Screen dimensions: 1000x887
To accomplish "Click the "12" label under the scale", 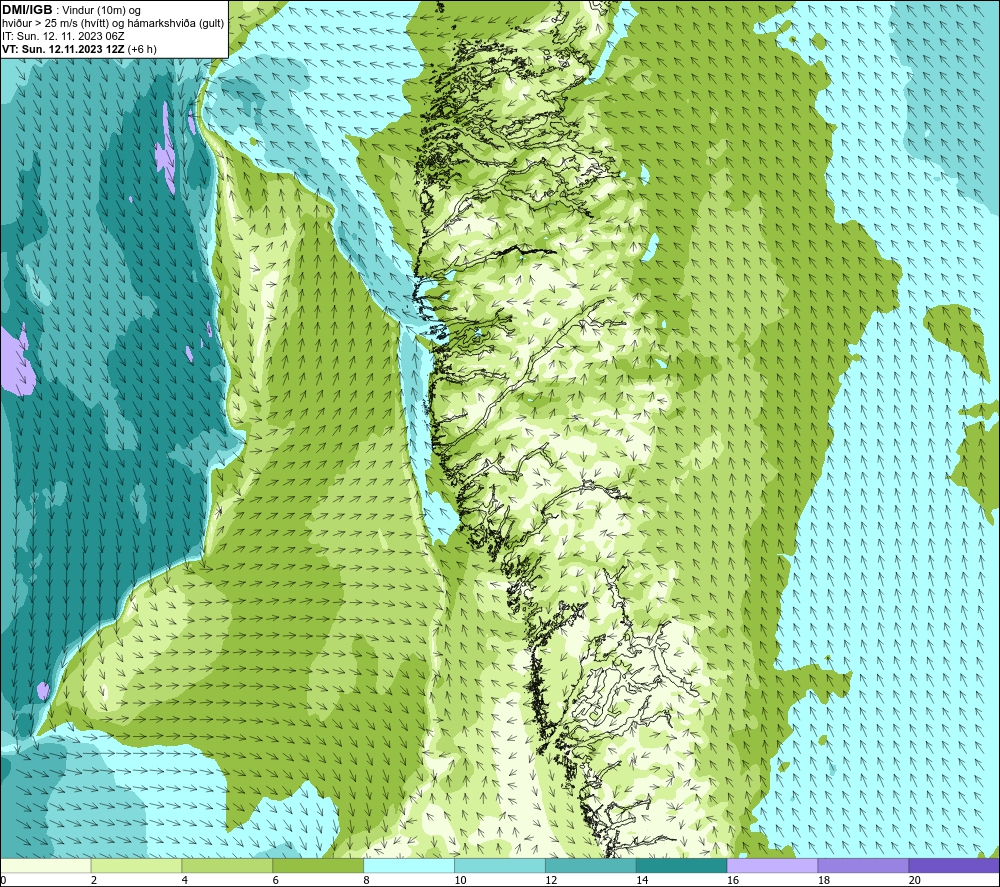I will click(x=551, y=881).
